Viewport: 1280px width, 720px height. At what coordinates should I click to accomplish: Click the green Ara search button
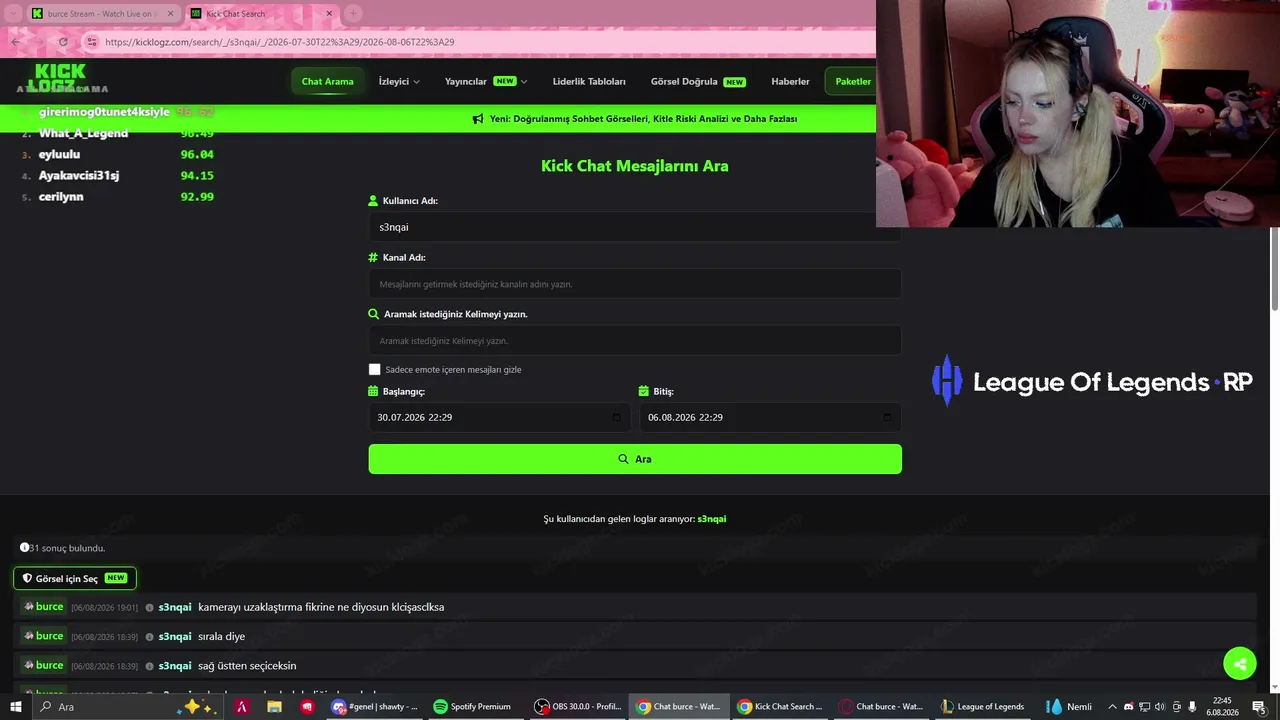point(635,459)
